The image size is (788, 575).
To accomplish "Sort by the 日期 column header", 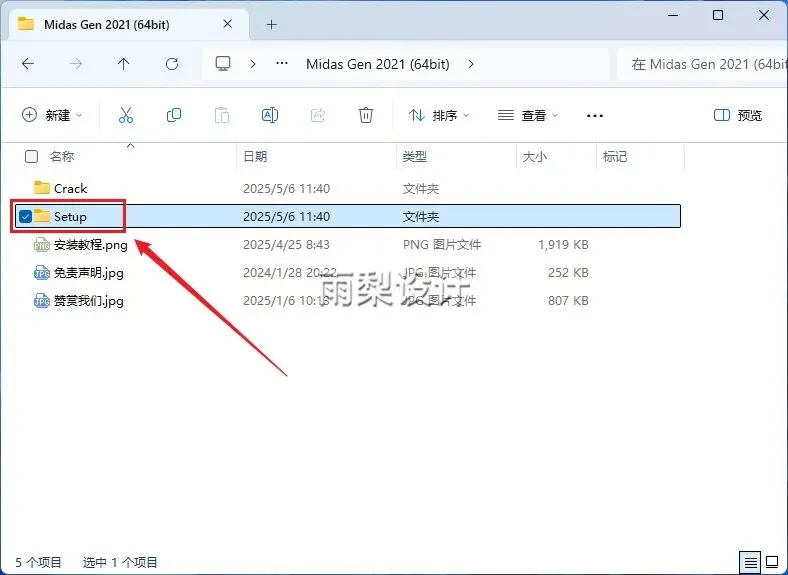I will point(255,157).
